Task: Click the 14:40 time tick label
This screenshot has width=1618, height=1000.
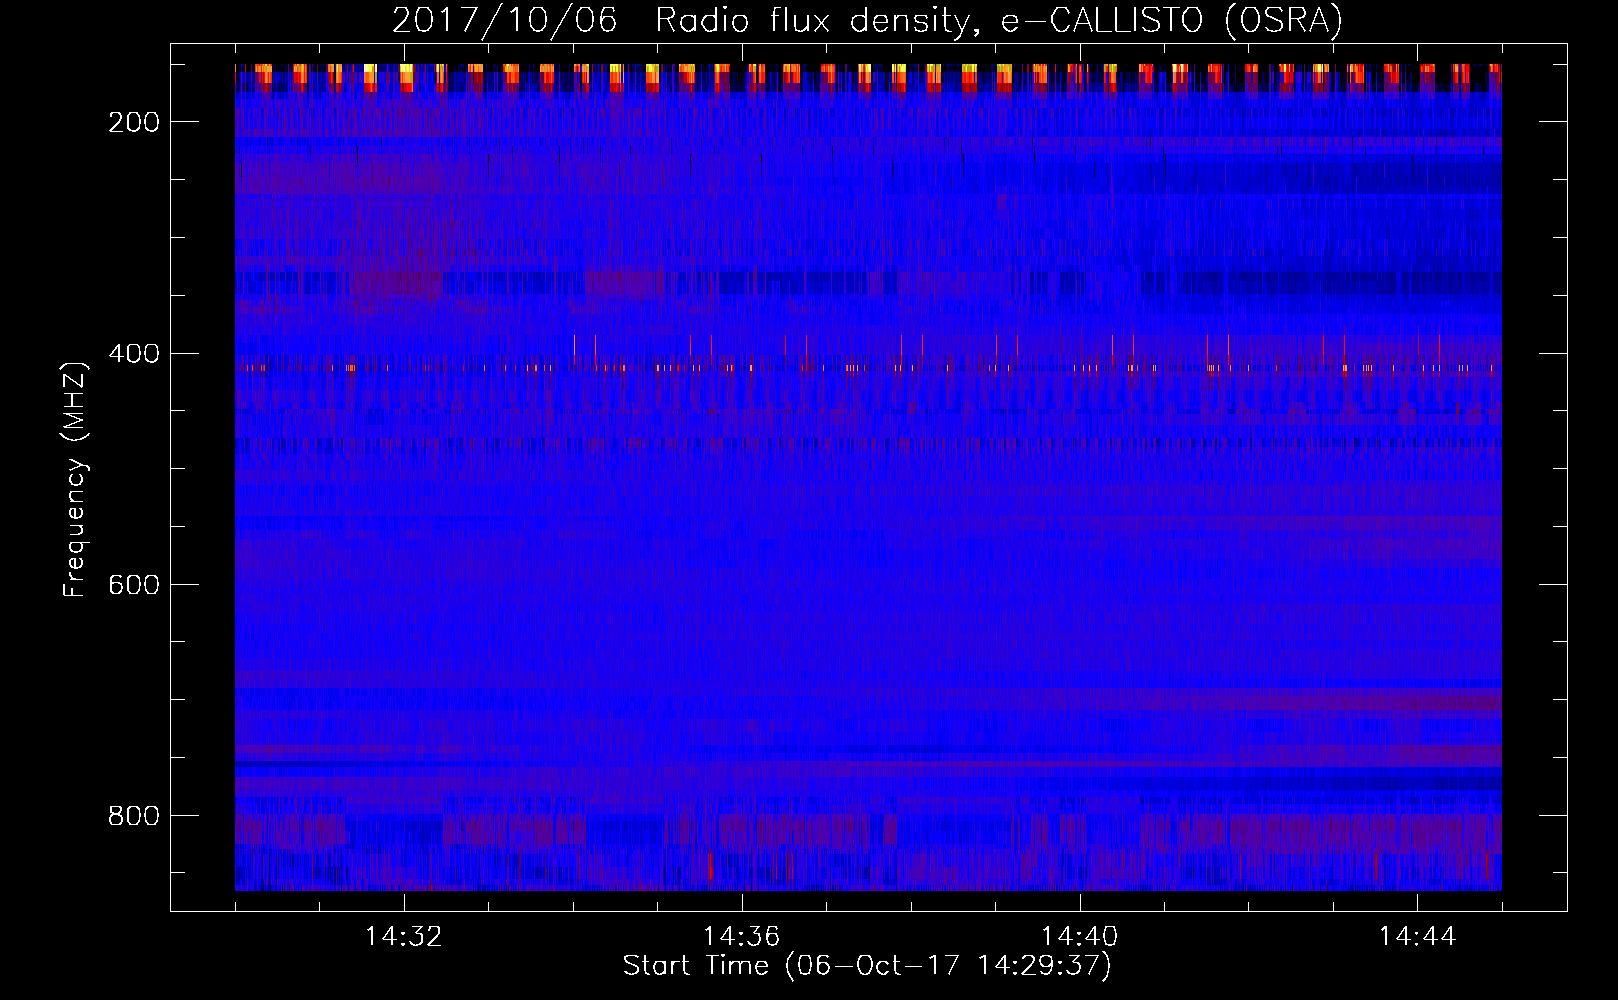Action: (x=1080, y=937)
